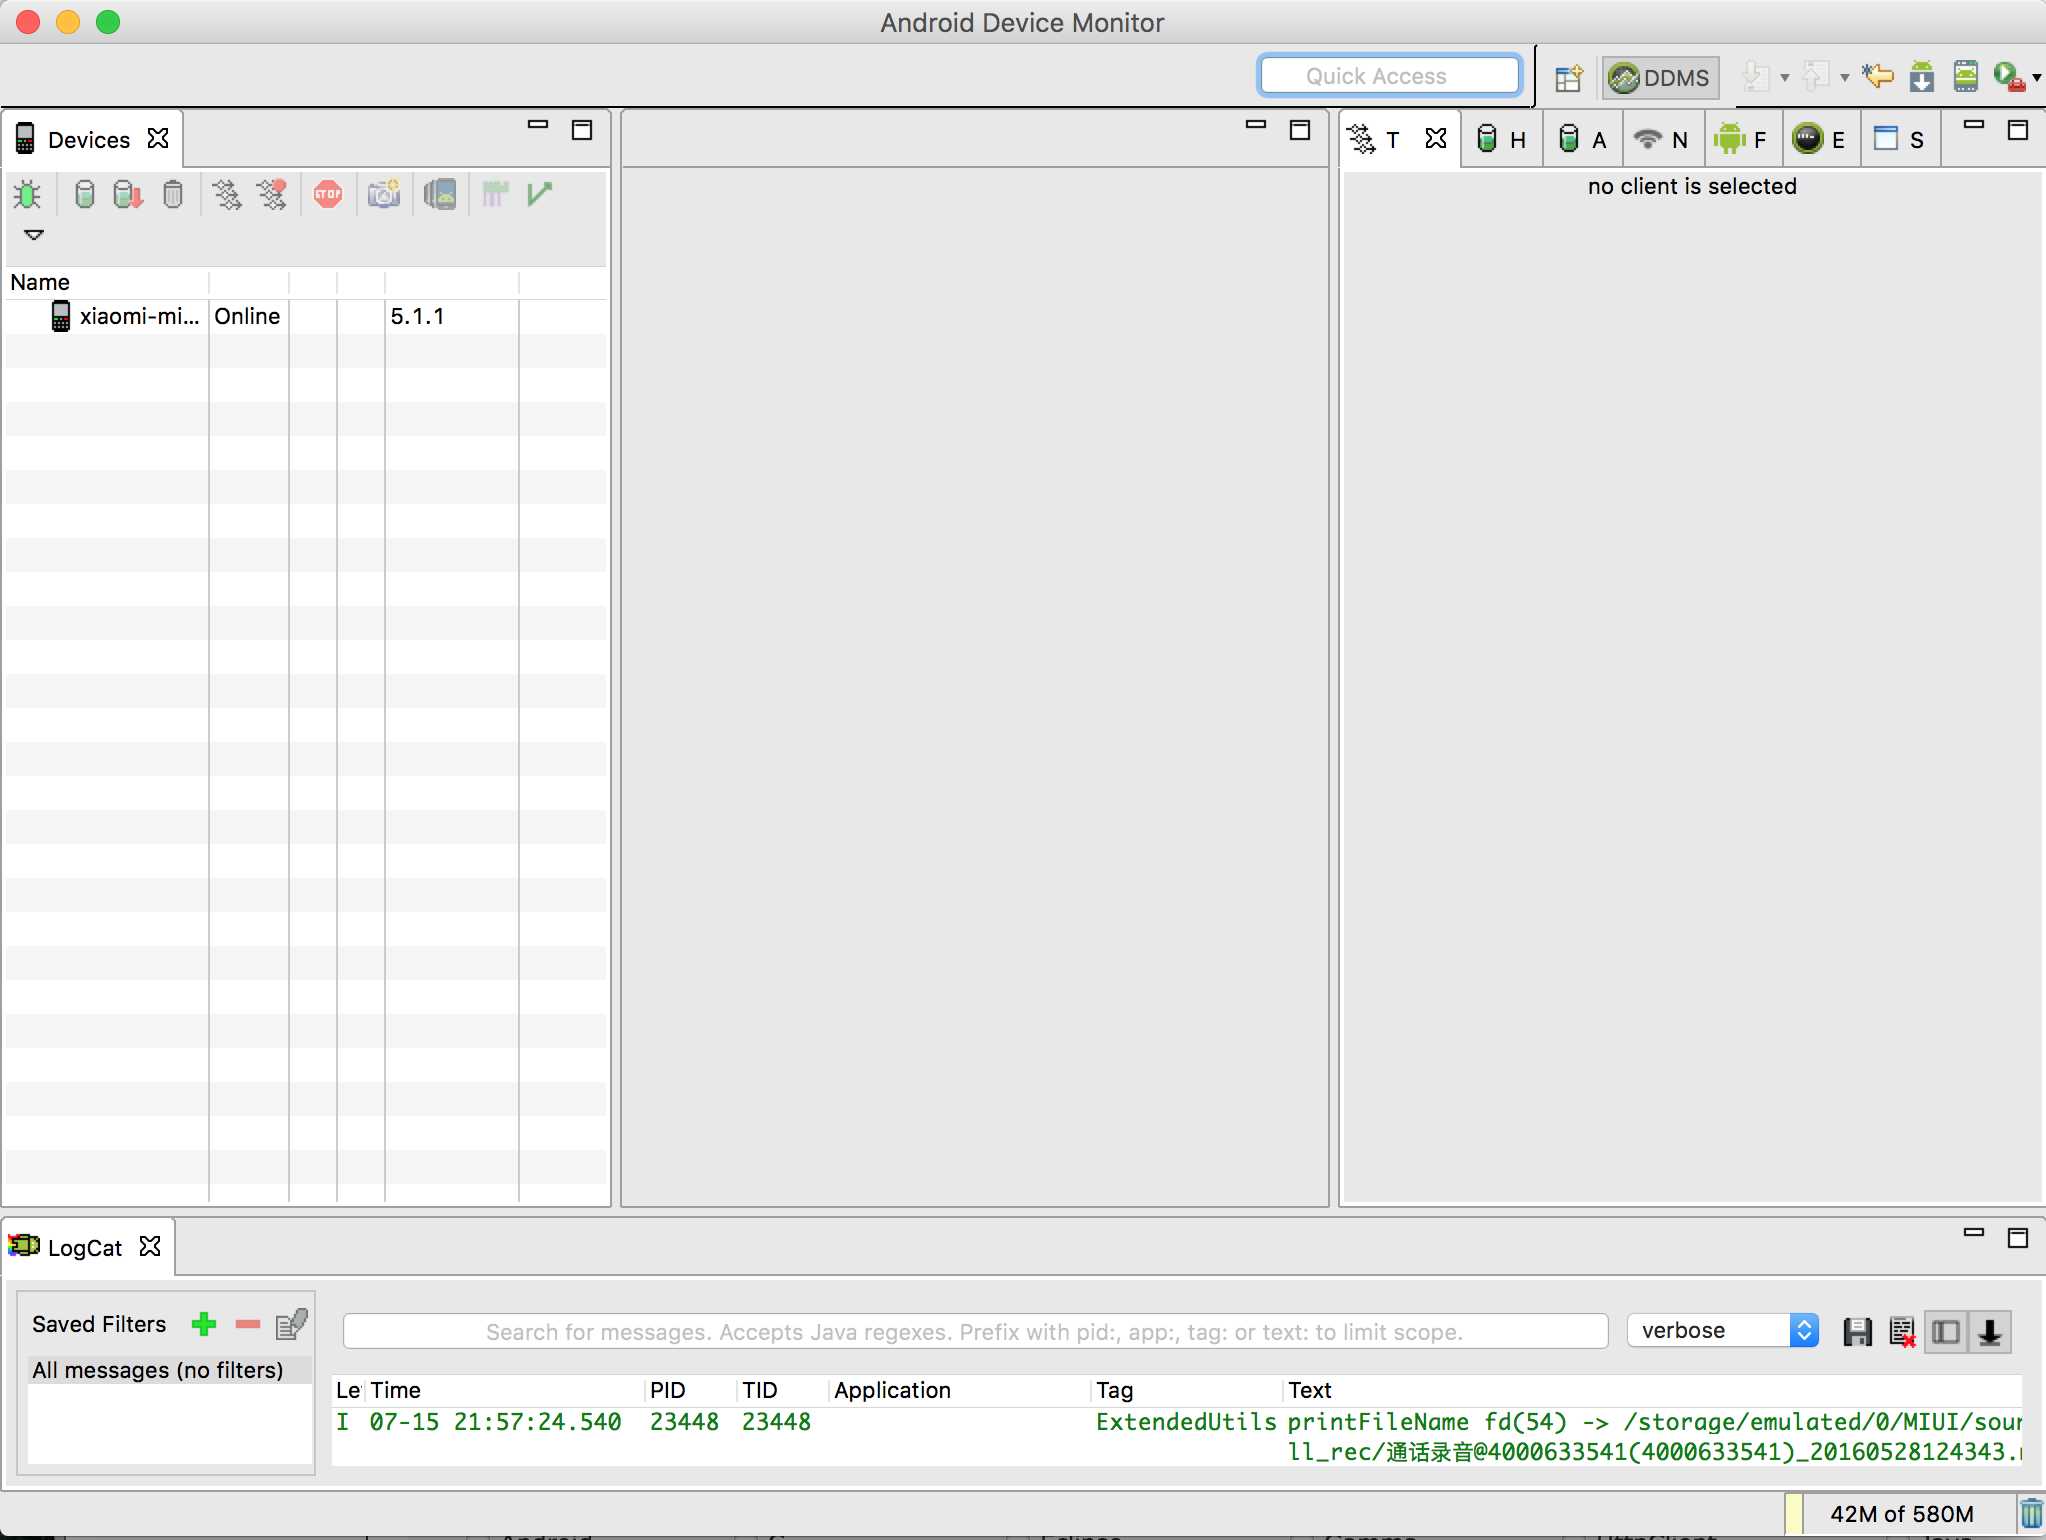Close the Threads tab with its X
The image size is (2046, 1540).
[x=1436, y=139]
